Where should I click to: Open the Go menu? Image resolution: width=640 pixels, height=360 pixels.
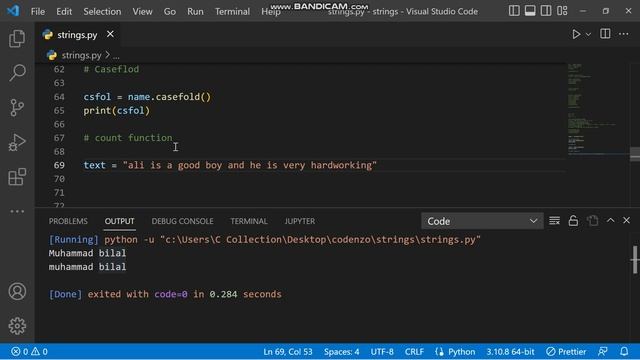170,11
